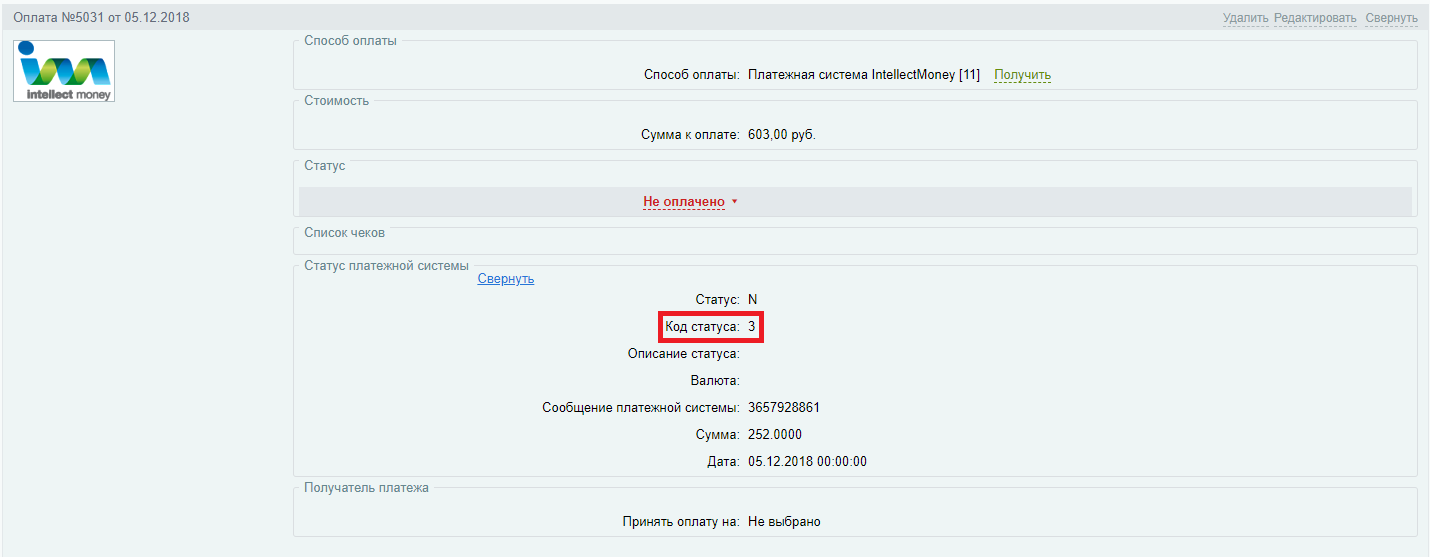Click Не выбрано next to Принять оплату на
The width and height of the screenshot is (1430, 557).
[784, 522]
